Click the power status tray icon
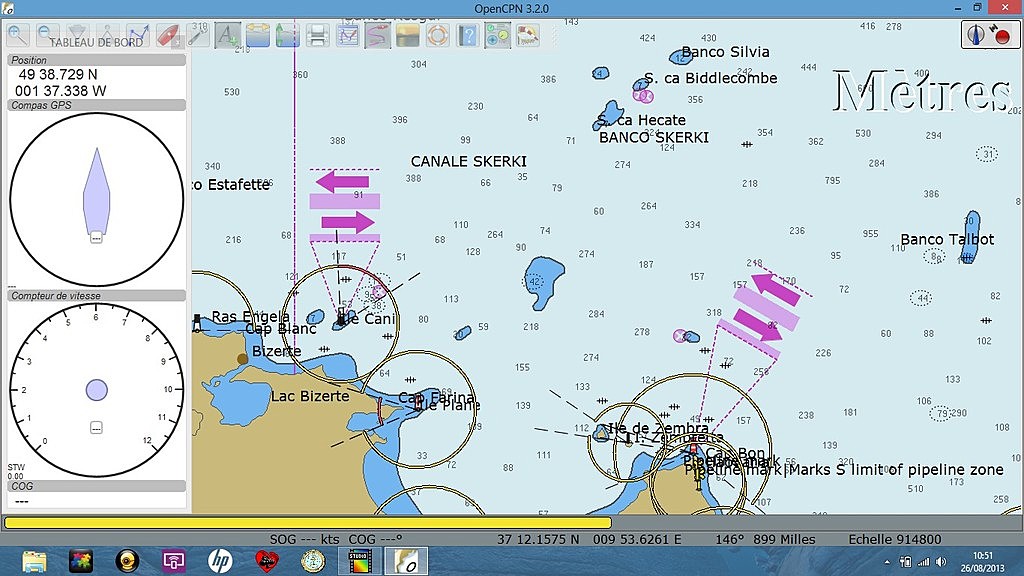The width and height of the screenshot is (1024, 576). point(906,562)
